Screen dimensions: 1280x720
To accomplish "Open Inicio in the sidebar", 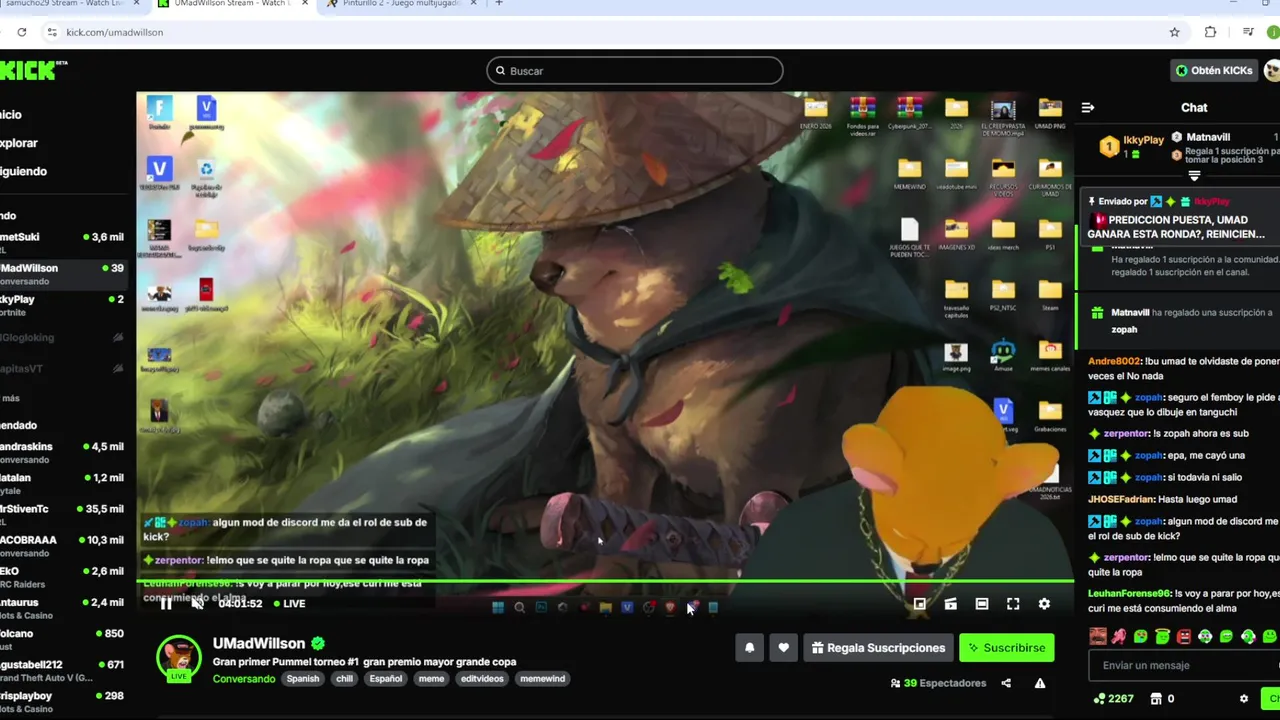I will coord(10,114).
